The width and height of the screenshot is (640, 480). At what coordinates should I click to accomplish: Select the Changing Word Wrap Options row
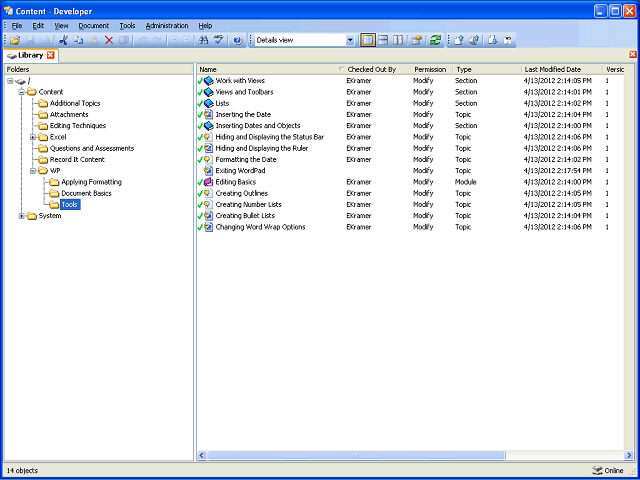[410, 227]
